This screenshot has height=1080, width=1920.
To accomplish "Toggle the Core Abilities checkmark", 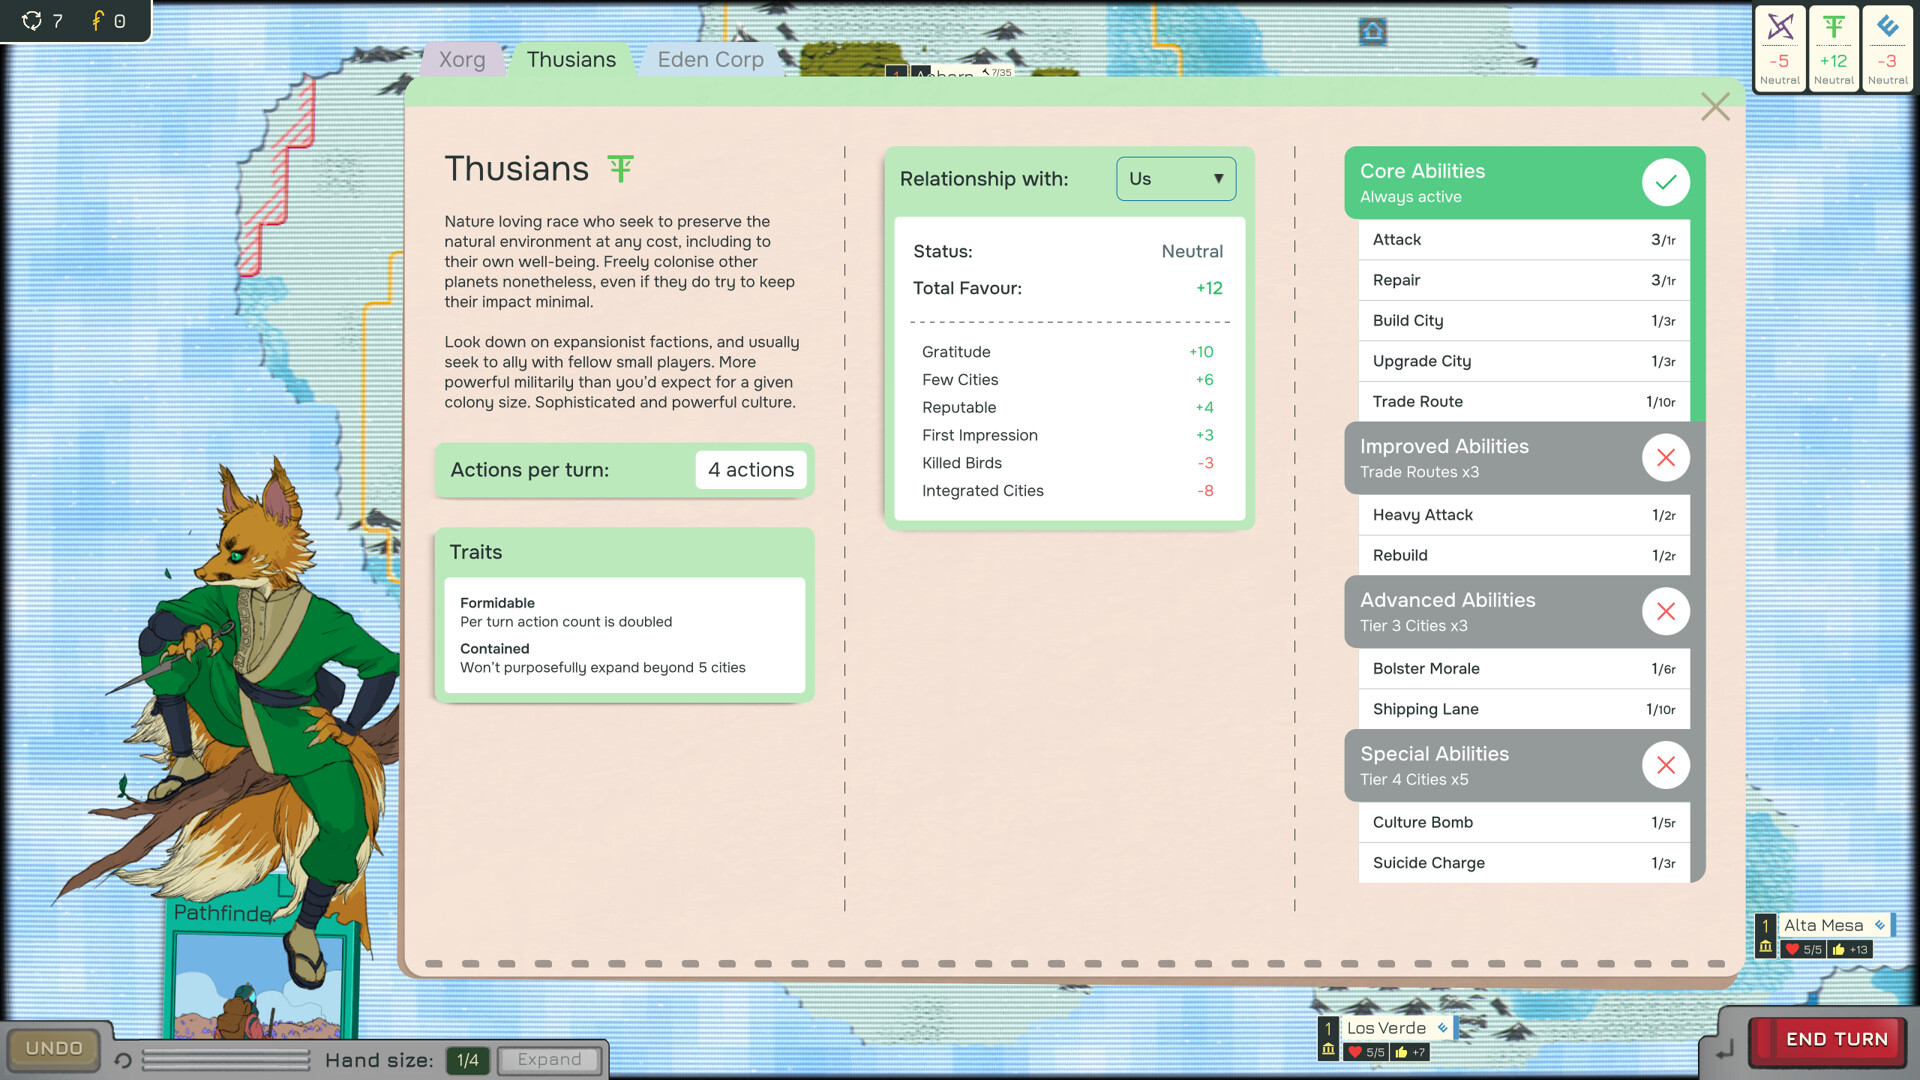I will 1665,182.
